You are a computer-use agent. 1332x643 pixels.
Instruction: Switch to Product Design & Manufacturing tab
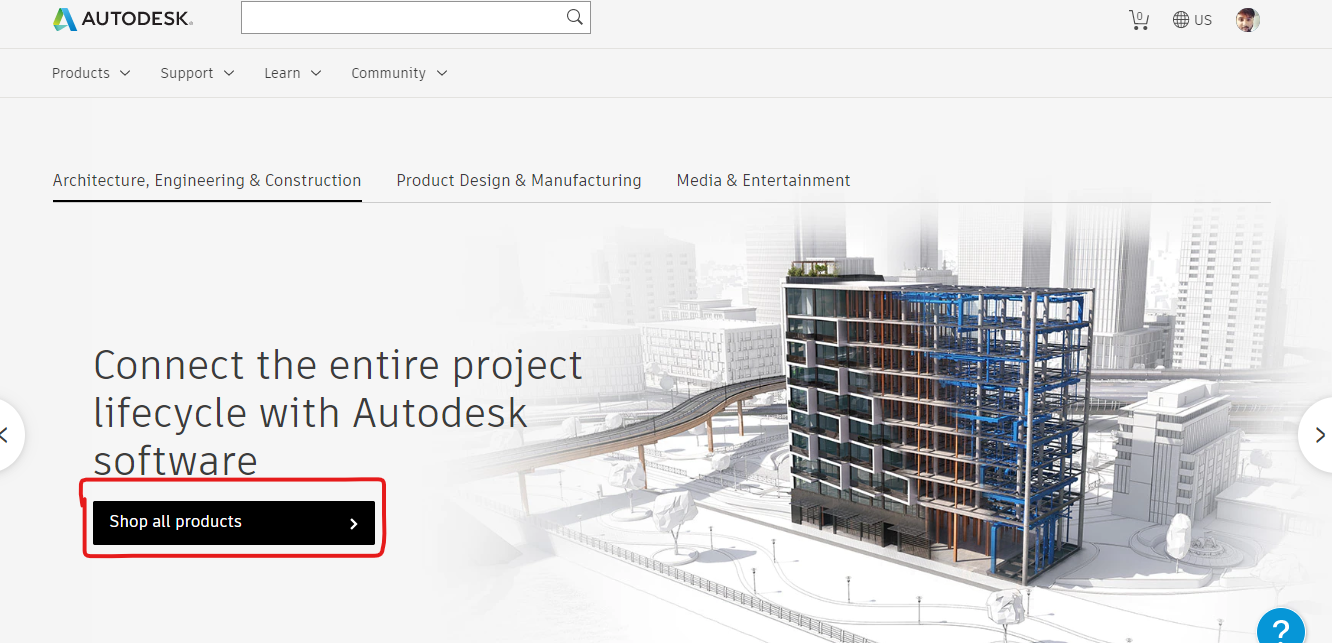pyautogui.click(x=519, y=181)
